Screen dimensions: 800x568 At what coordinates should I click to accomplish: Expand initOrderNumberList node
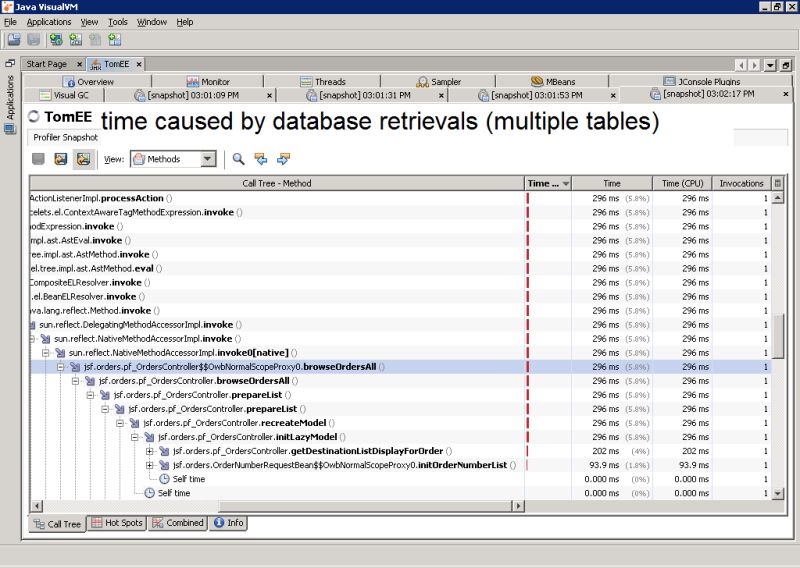pyautogui.click(x=149, y=465)
